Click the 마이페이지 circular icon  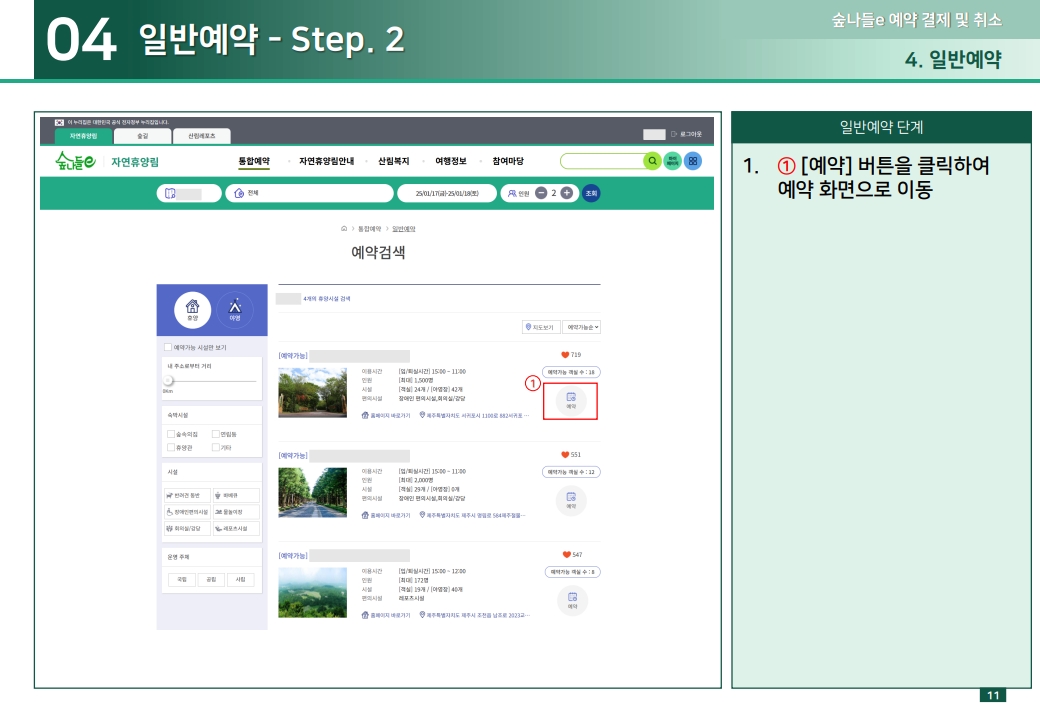tap(670, 161)
